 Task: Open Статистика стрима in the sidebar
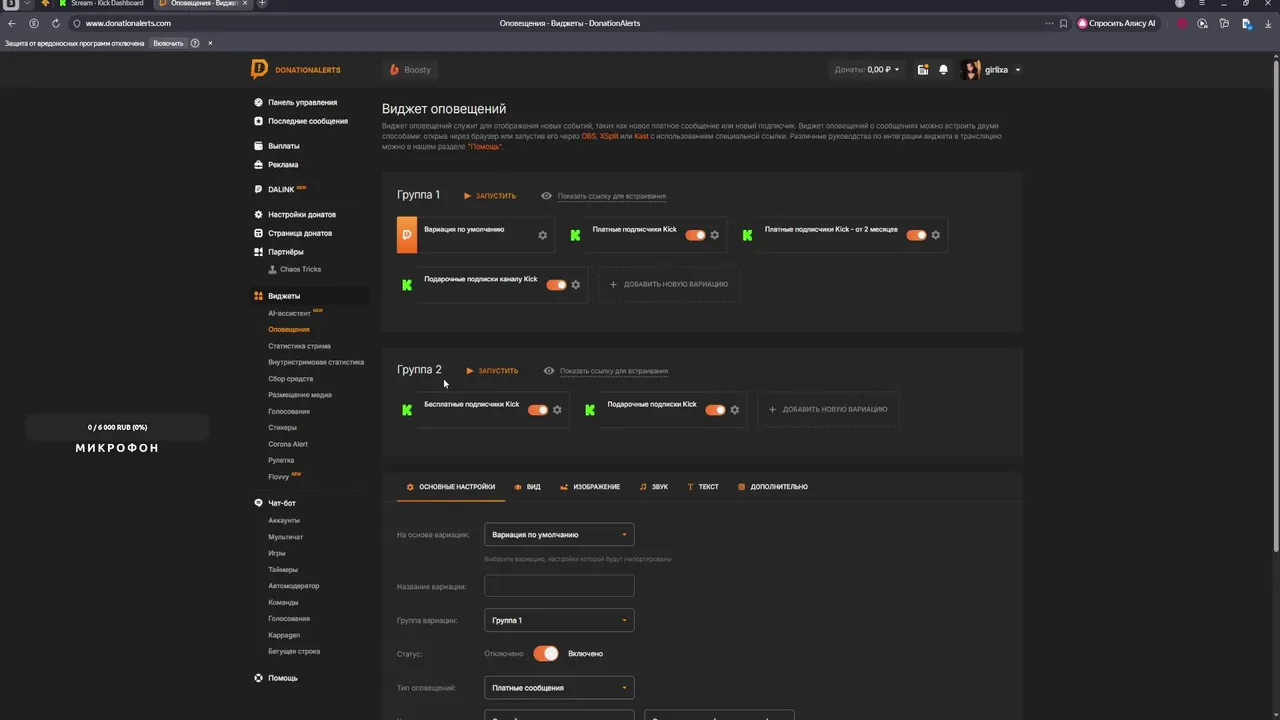pos(299,346)
